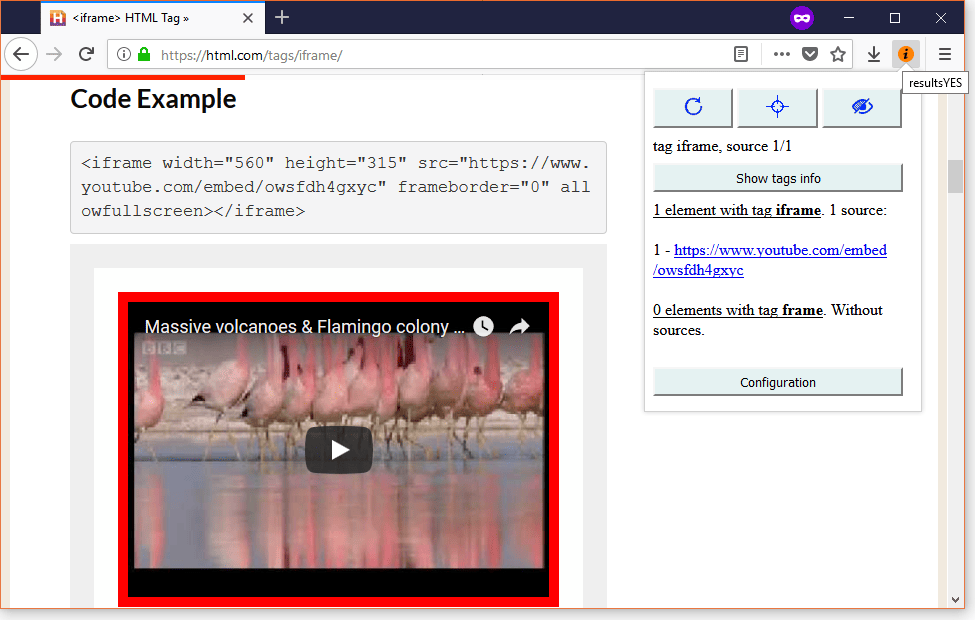Click the refresh button in extension popup
This screenshot has width=975, height=620.
[x=693, y=107]
